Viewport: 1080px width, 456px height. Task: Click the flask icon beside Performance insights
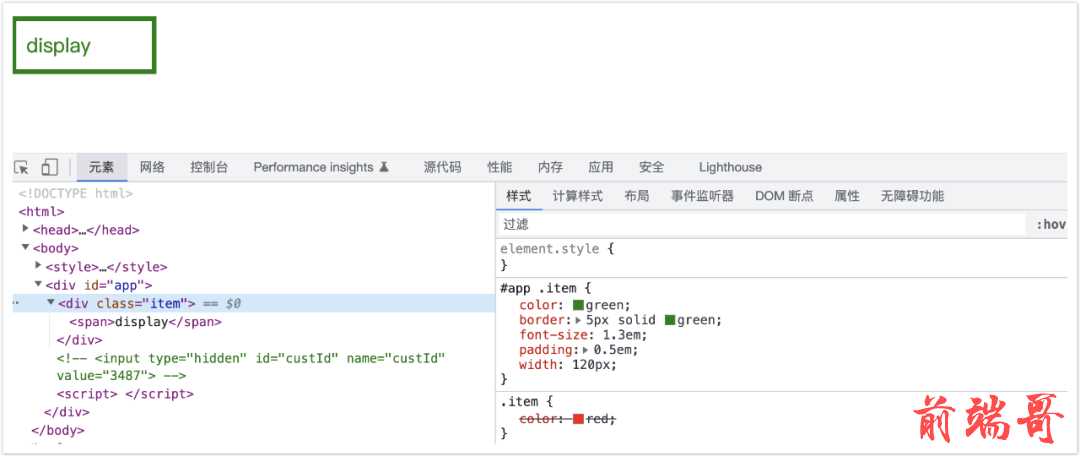(x=384, y=167)
